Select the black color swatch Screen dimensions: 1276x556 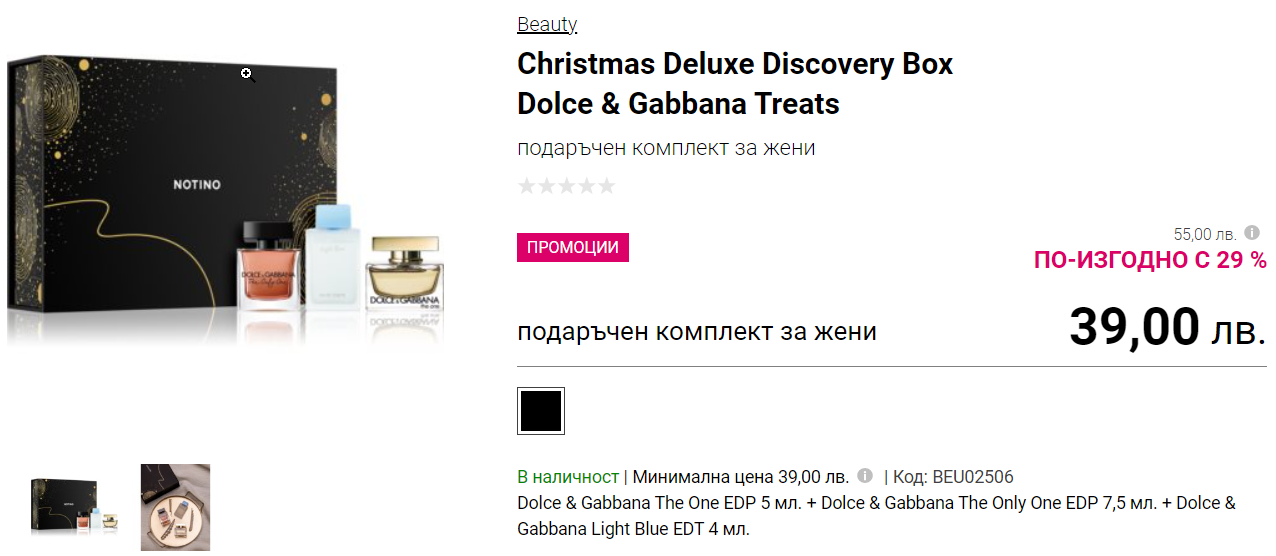[541, 411]
